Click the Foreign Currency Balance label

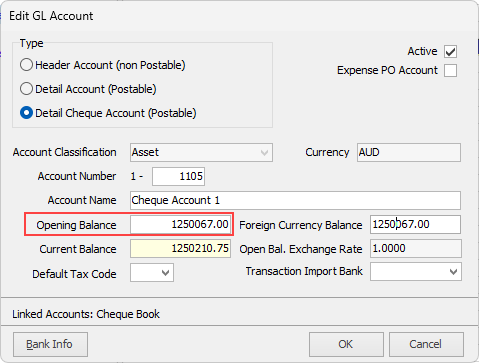tap(301, 225)
